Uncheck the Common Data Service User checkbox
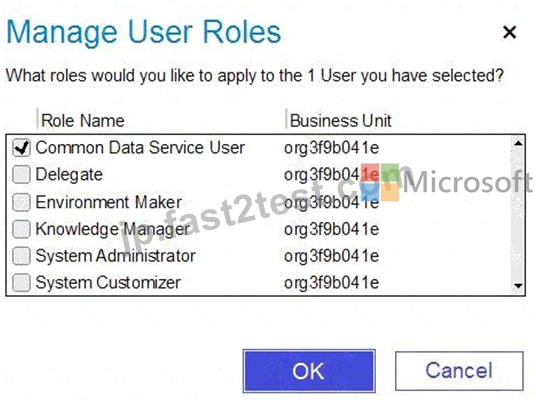 coord(21,148)
